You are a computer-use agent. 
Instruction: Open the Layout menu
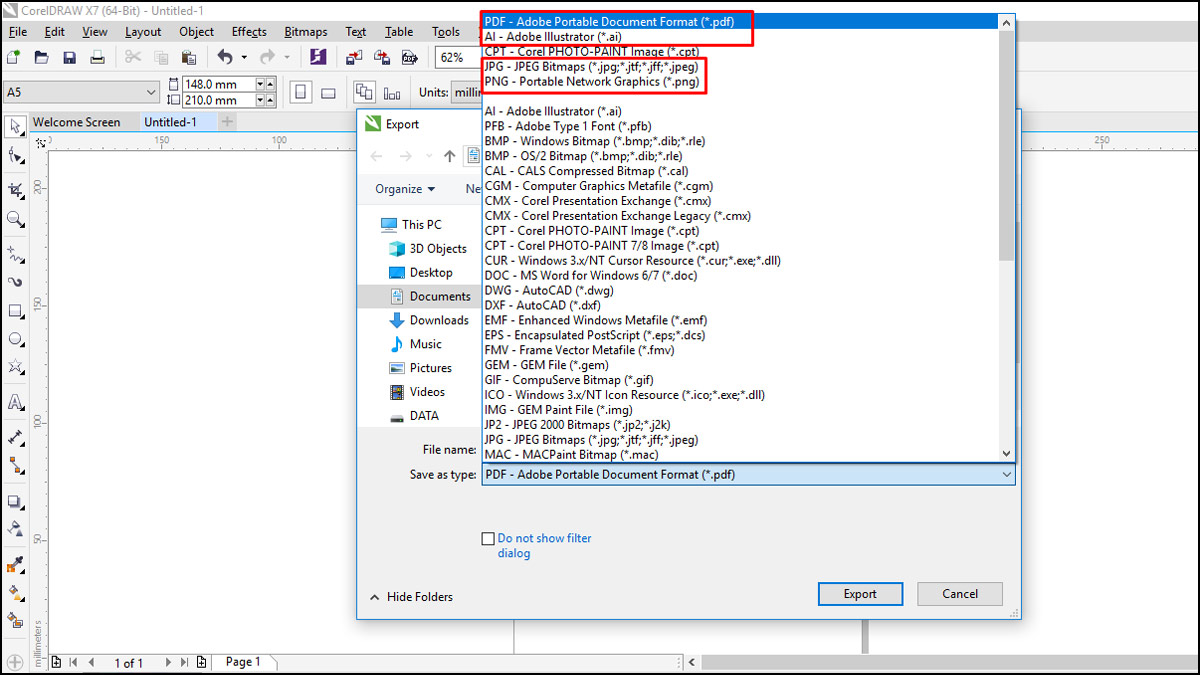click(143, 31)
